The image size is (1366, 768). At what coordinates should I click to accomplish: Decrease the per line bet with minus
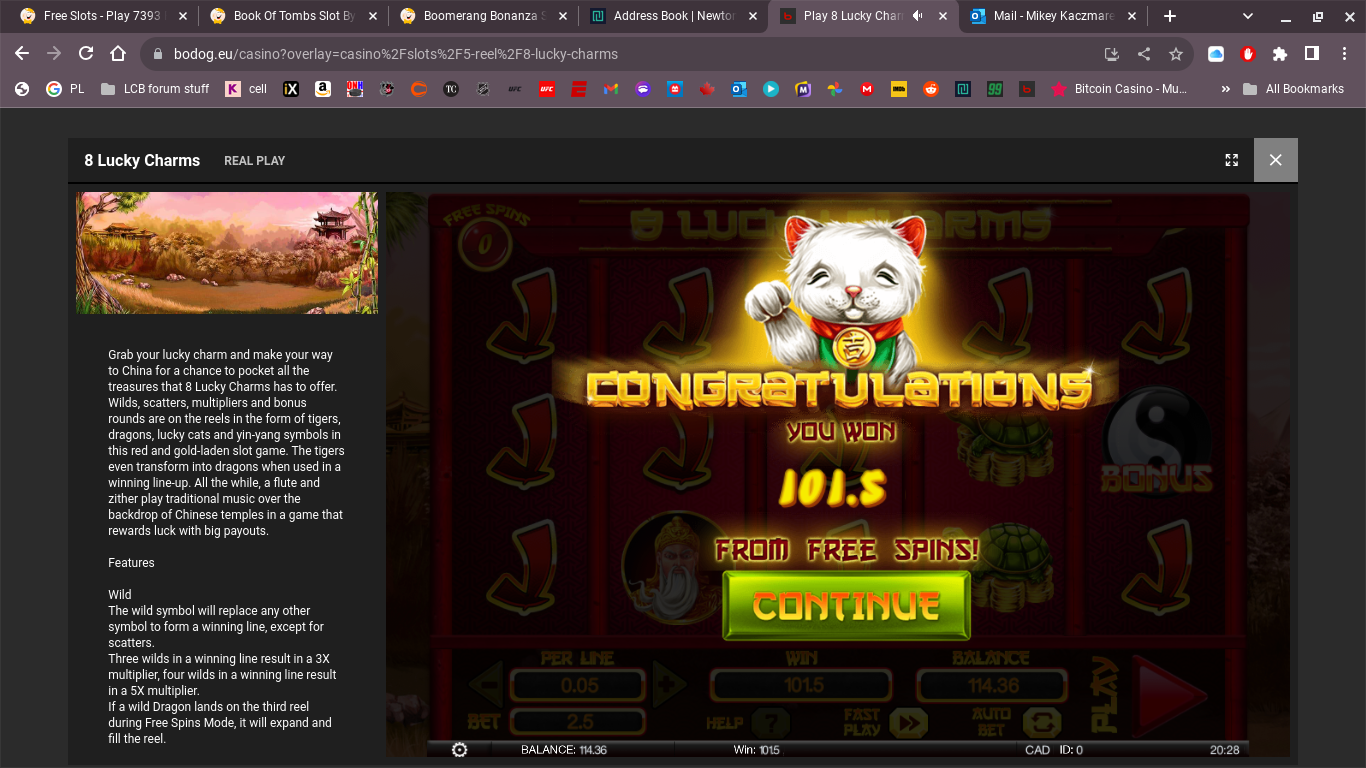click(486, 686)
